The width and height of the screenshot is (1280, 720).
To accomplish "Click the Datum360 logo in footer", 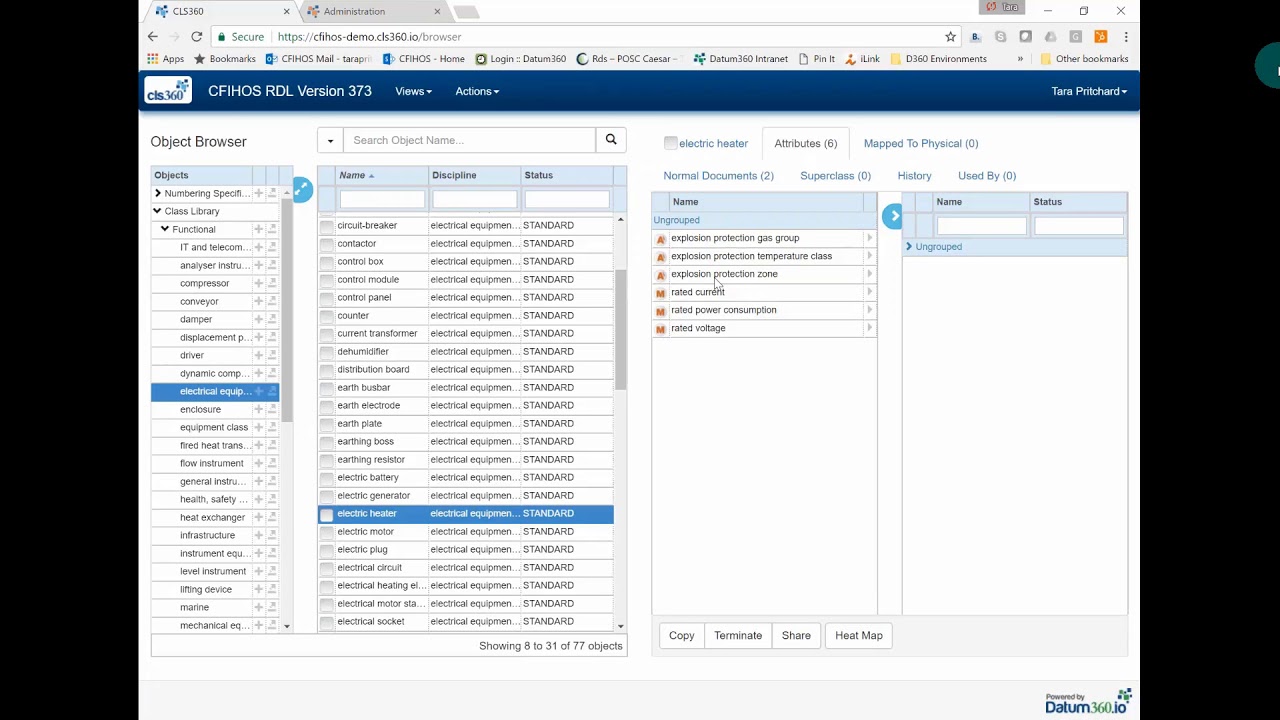I will [x=1088, y=701].
